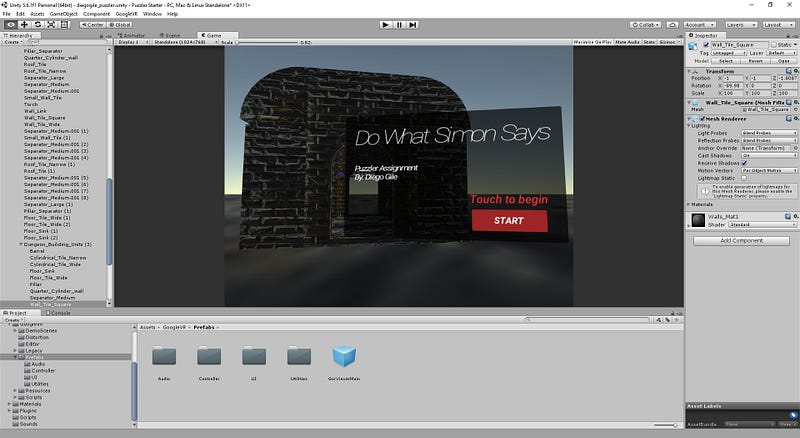
Task: Toggle the Static checkbox in Inspector
Action: point(773,45)
